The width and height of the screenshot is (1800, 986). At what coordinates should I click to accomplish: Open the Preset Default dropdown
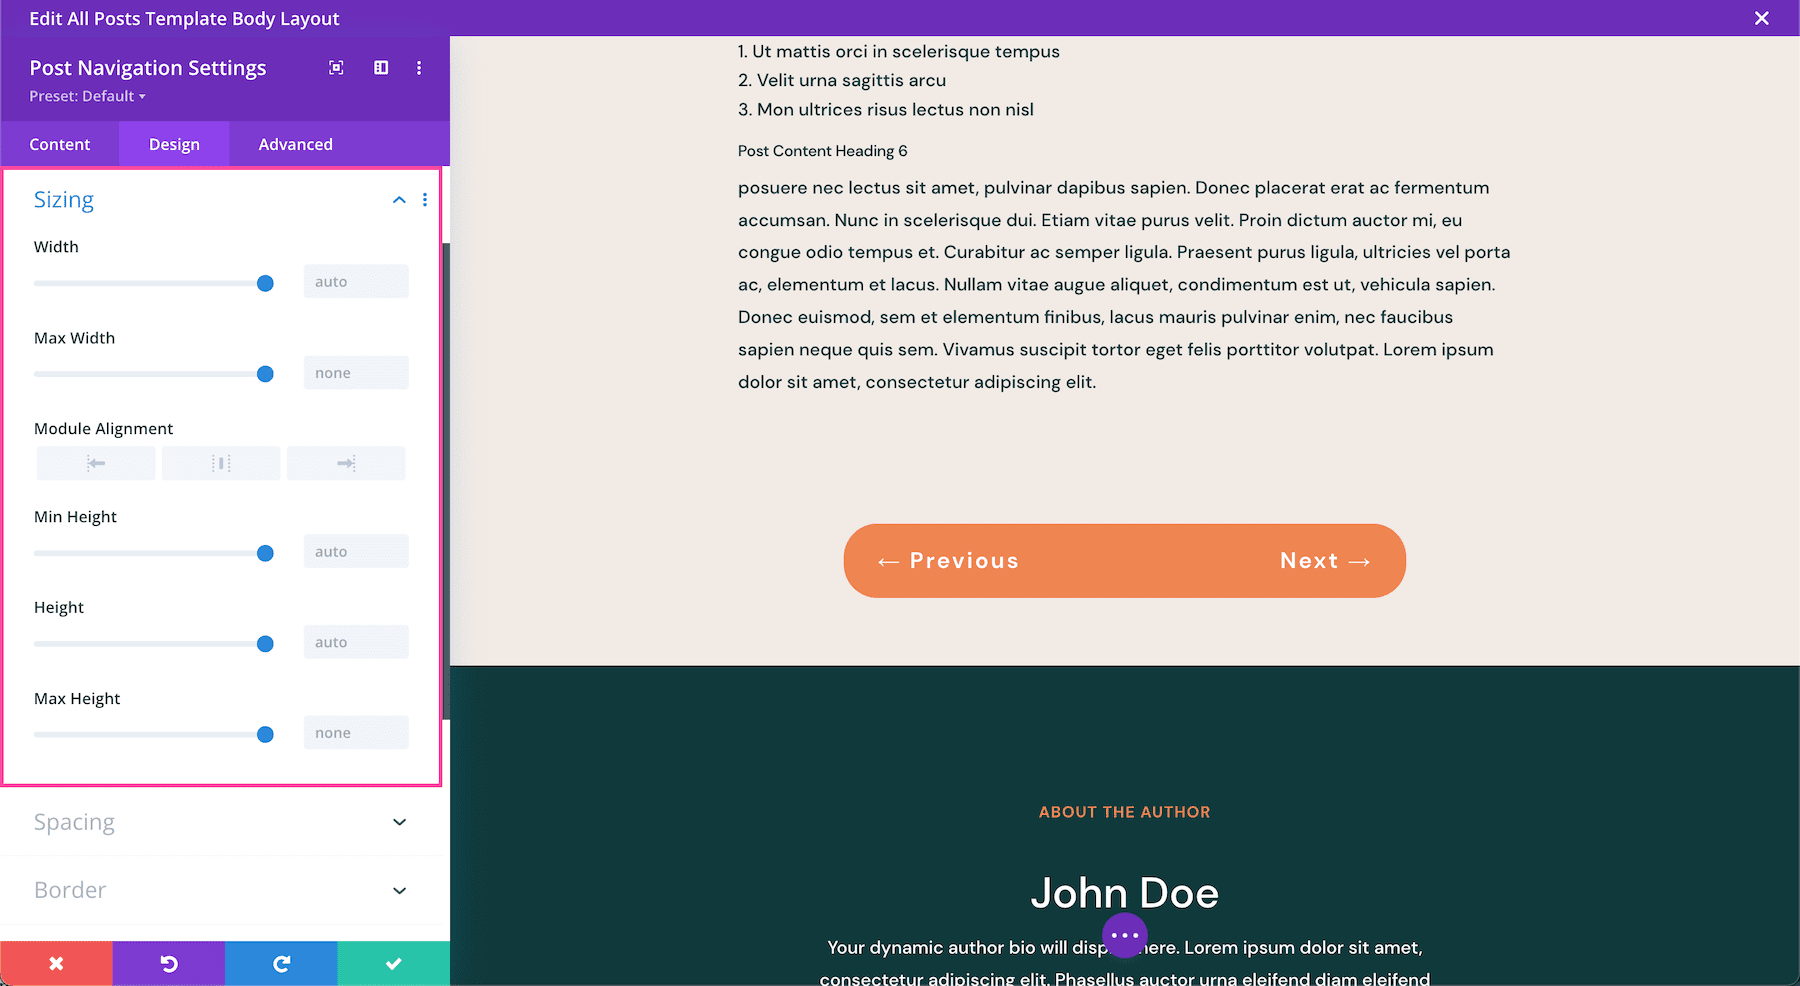tap(88, 96)
